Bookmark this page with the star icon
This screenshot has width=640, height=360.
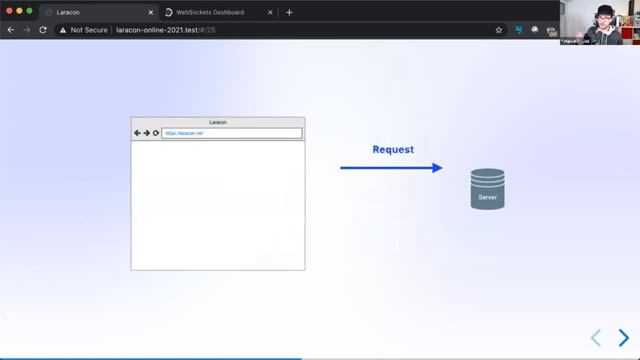click(x=499, y=30)
